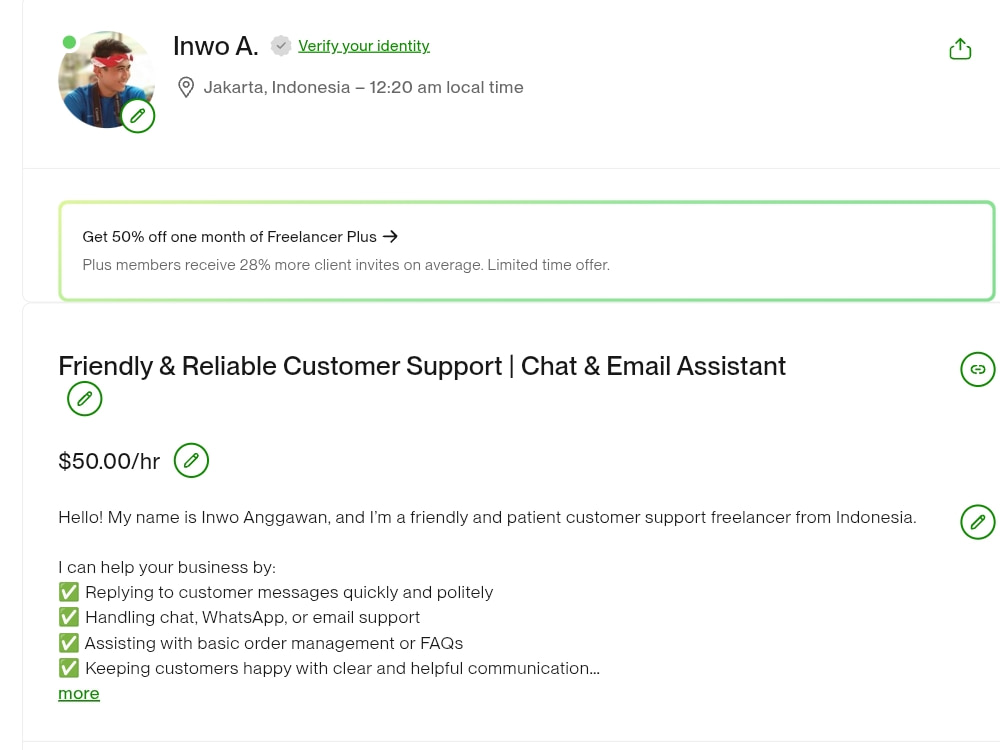
Task: Click the Customer Support profile title text
Action: click(422, 366)
